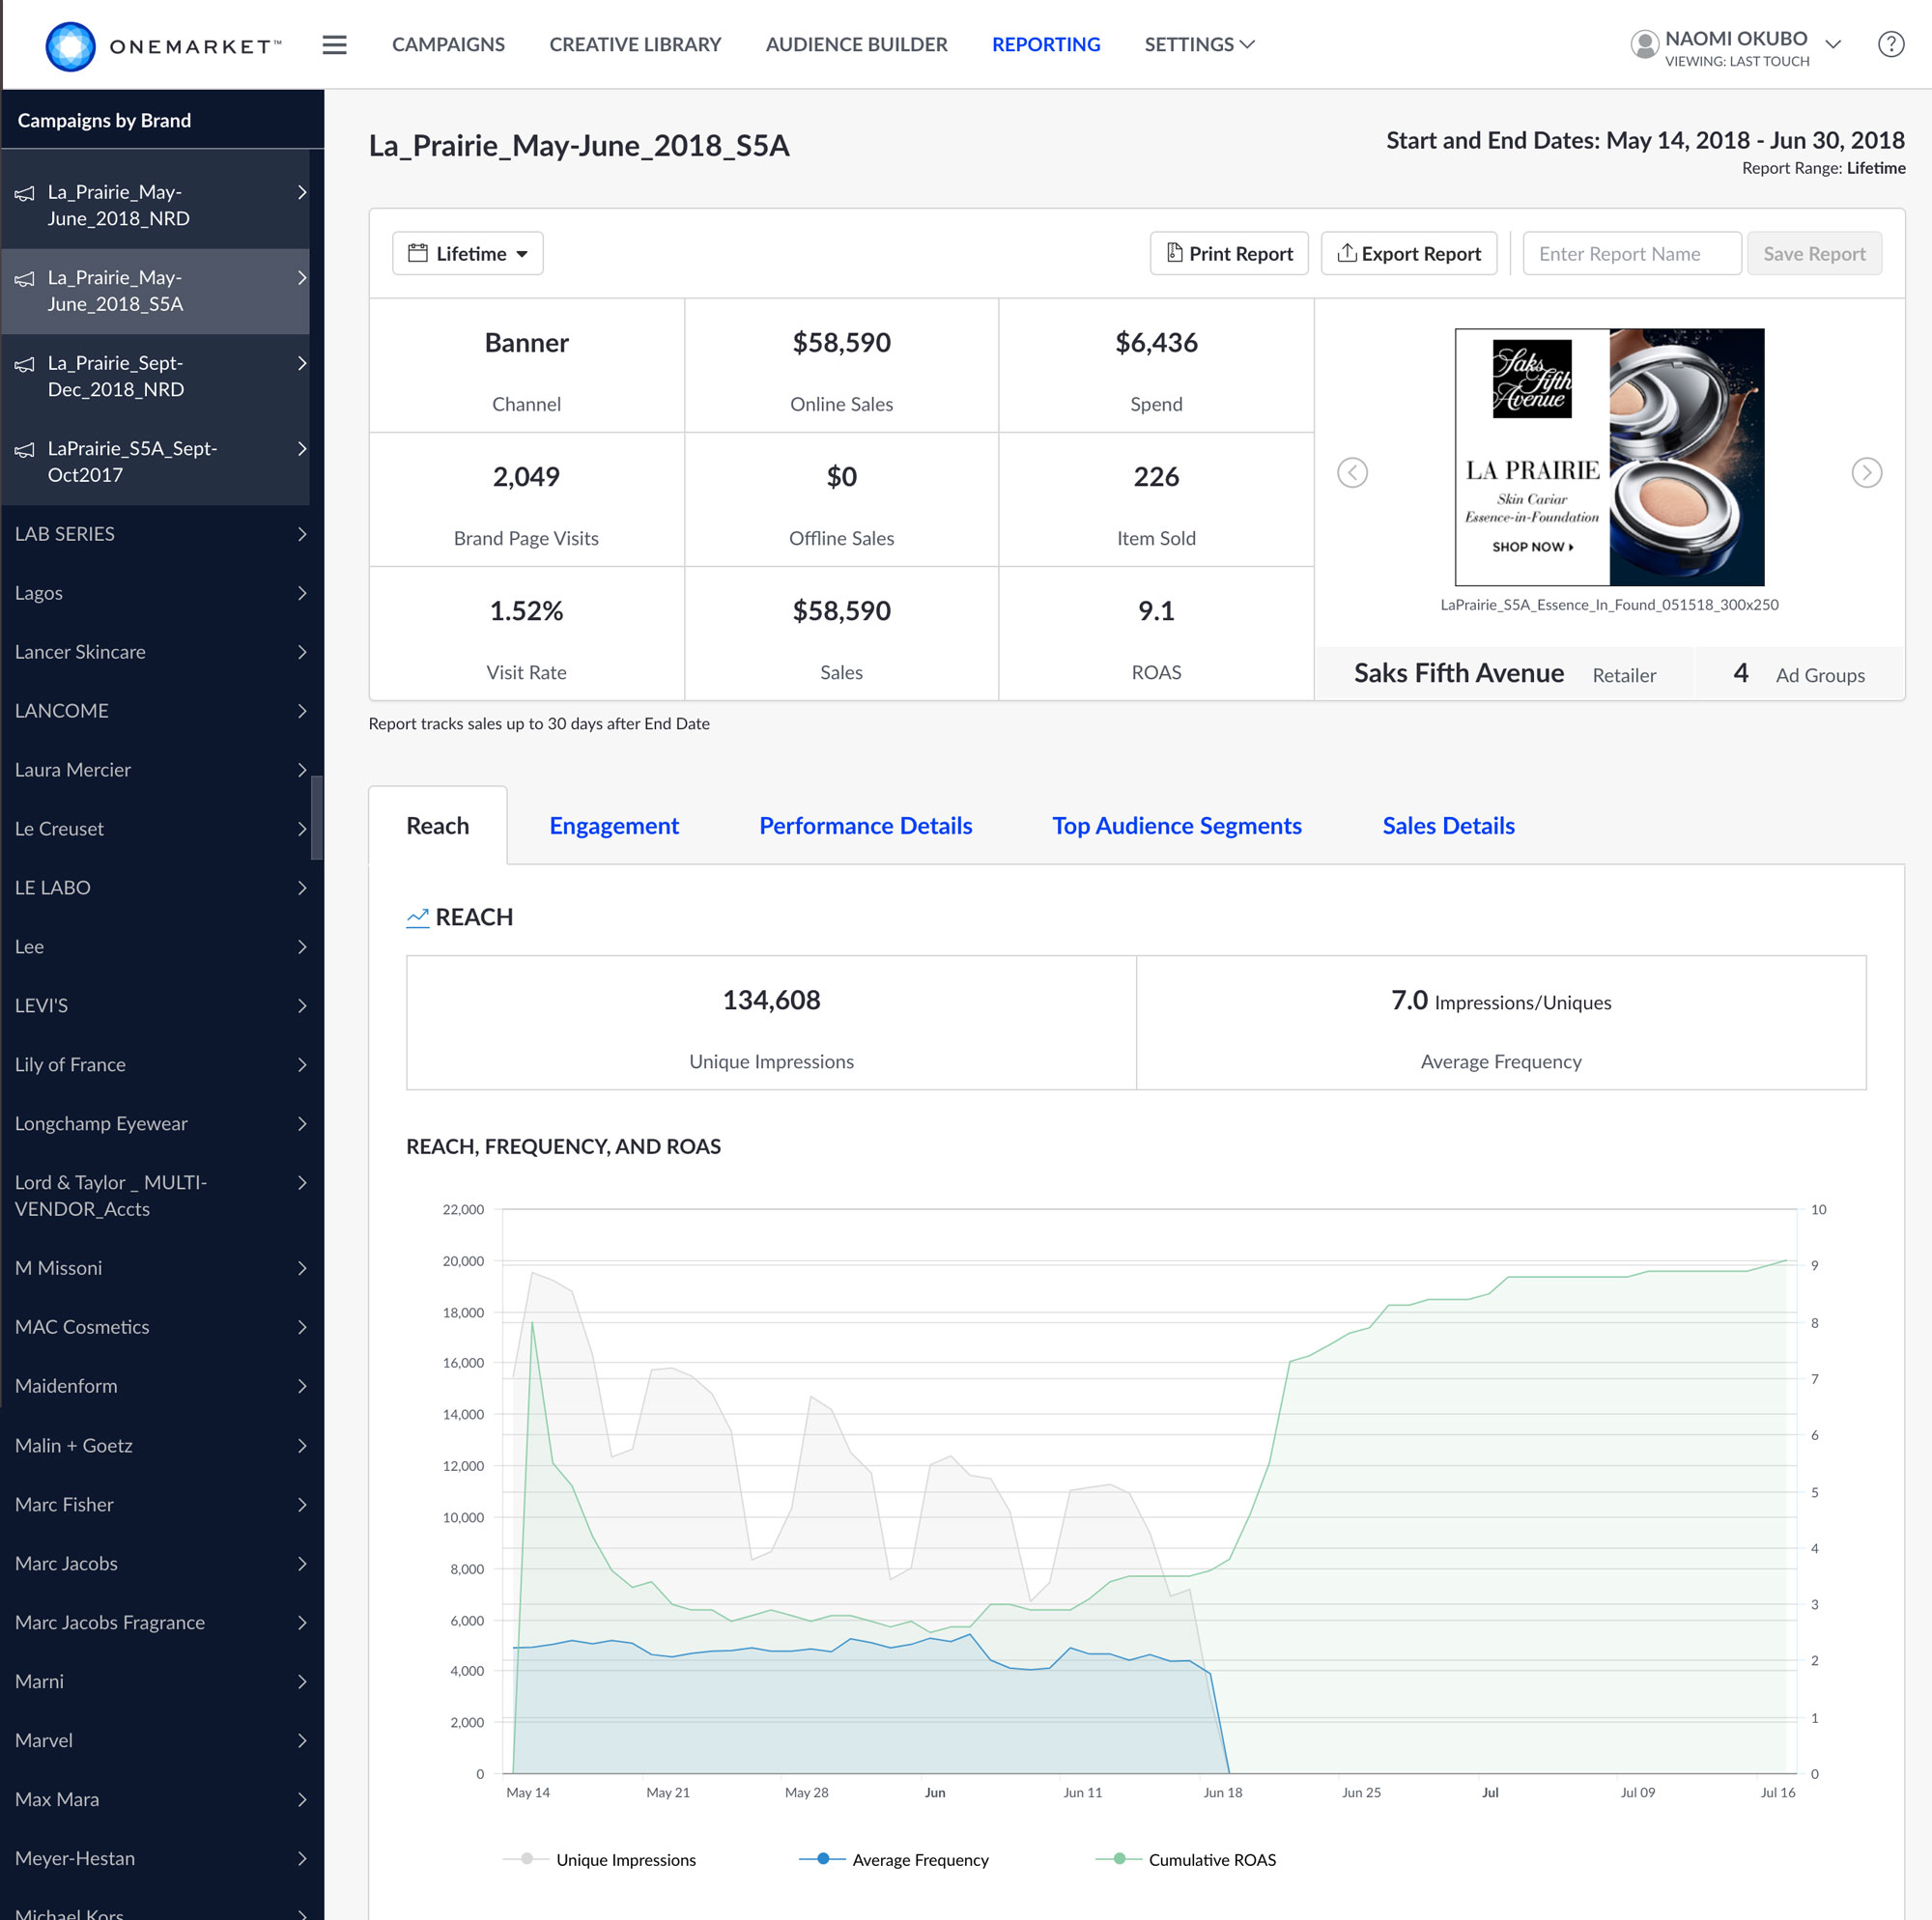The width and height of the screenshot is (1932, 1920).
Task: Switch to Sales Details tab
Action: point(1448,826)
